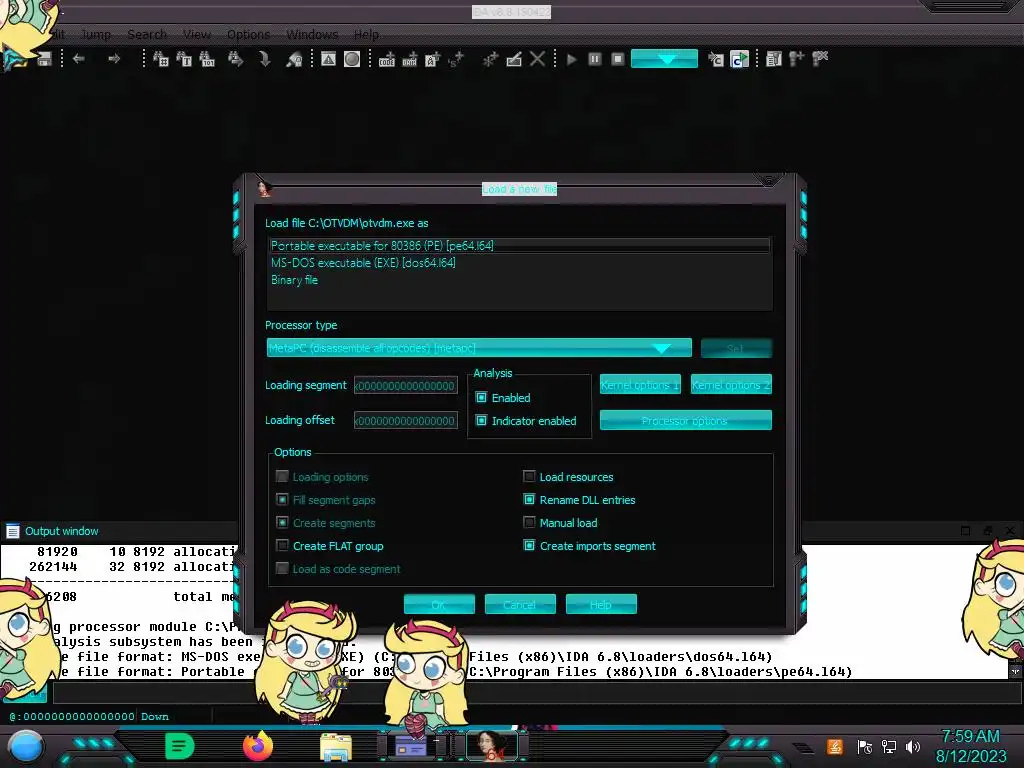Click the Processor options button
Image resolution: width=1024 pixels, height=768 pixels.
pos(685,421)
